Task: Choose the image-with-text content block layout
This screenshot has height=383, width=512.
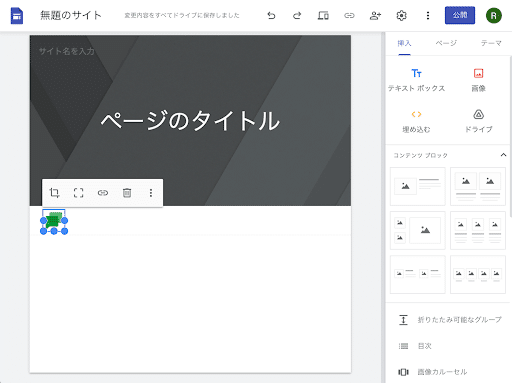Action: pos(418,186)
